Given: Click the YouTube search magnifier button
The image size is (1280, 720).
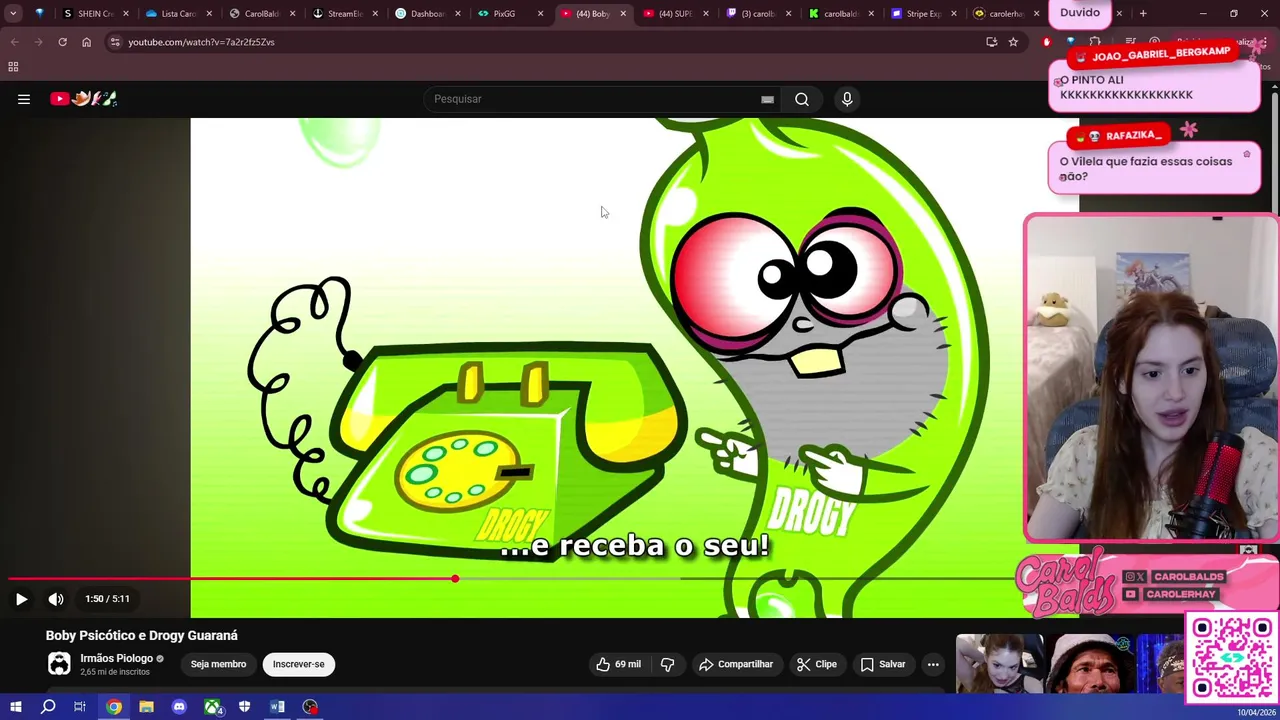Looking at the screenshot, I should tap(801, 99).
